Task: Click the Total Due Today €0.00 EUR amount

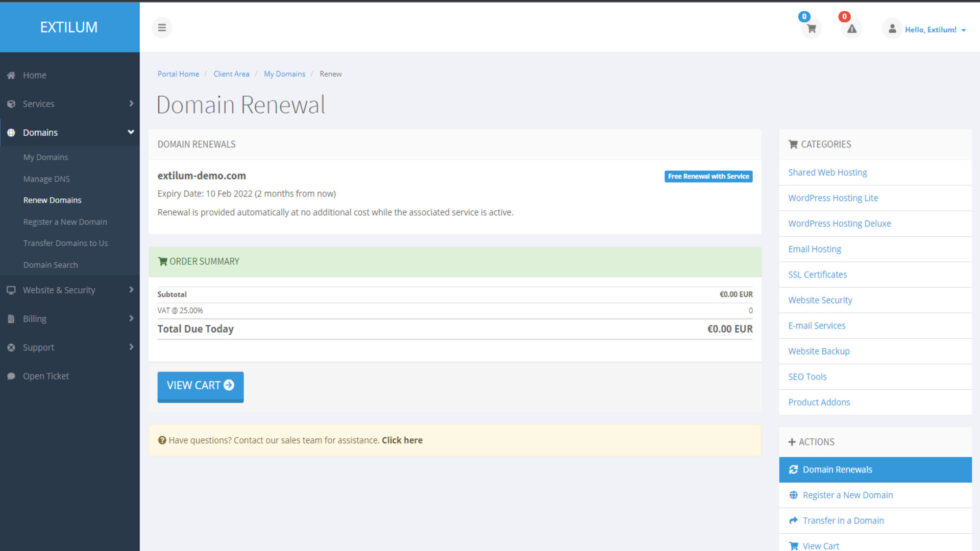Action: 730,329
